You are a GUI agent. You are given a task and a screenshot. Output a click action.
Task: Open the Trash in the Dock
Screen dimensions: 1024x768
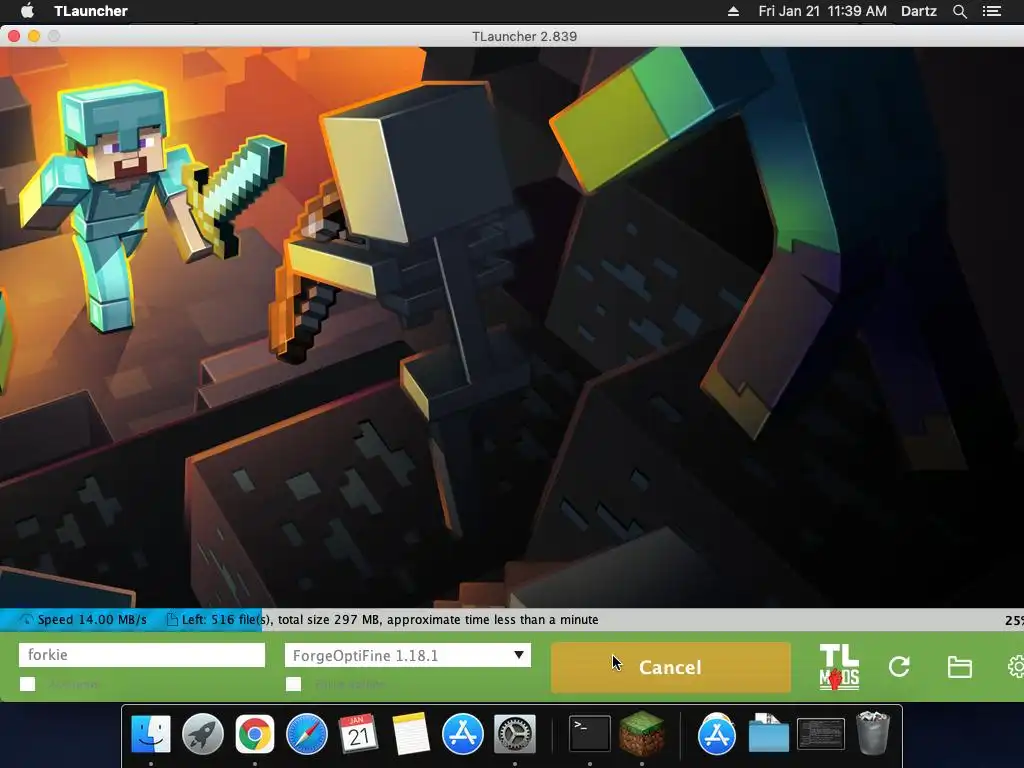tap(873, 734)
